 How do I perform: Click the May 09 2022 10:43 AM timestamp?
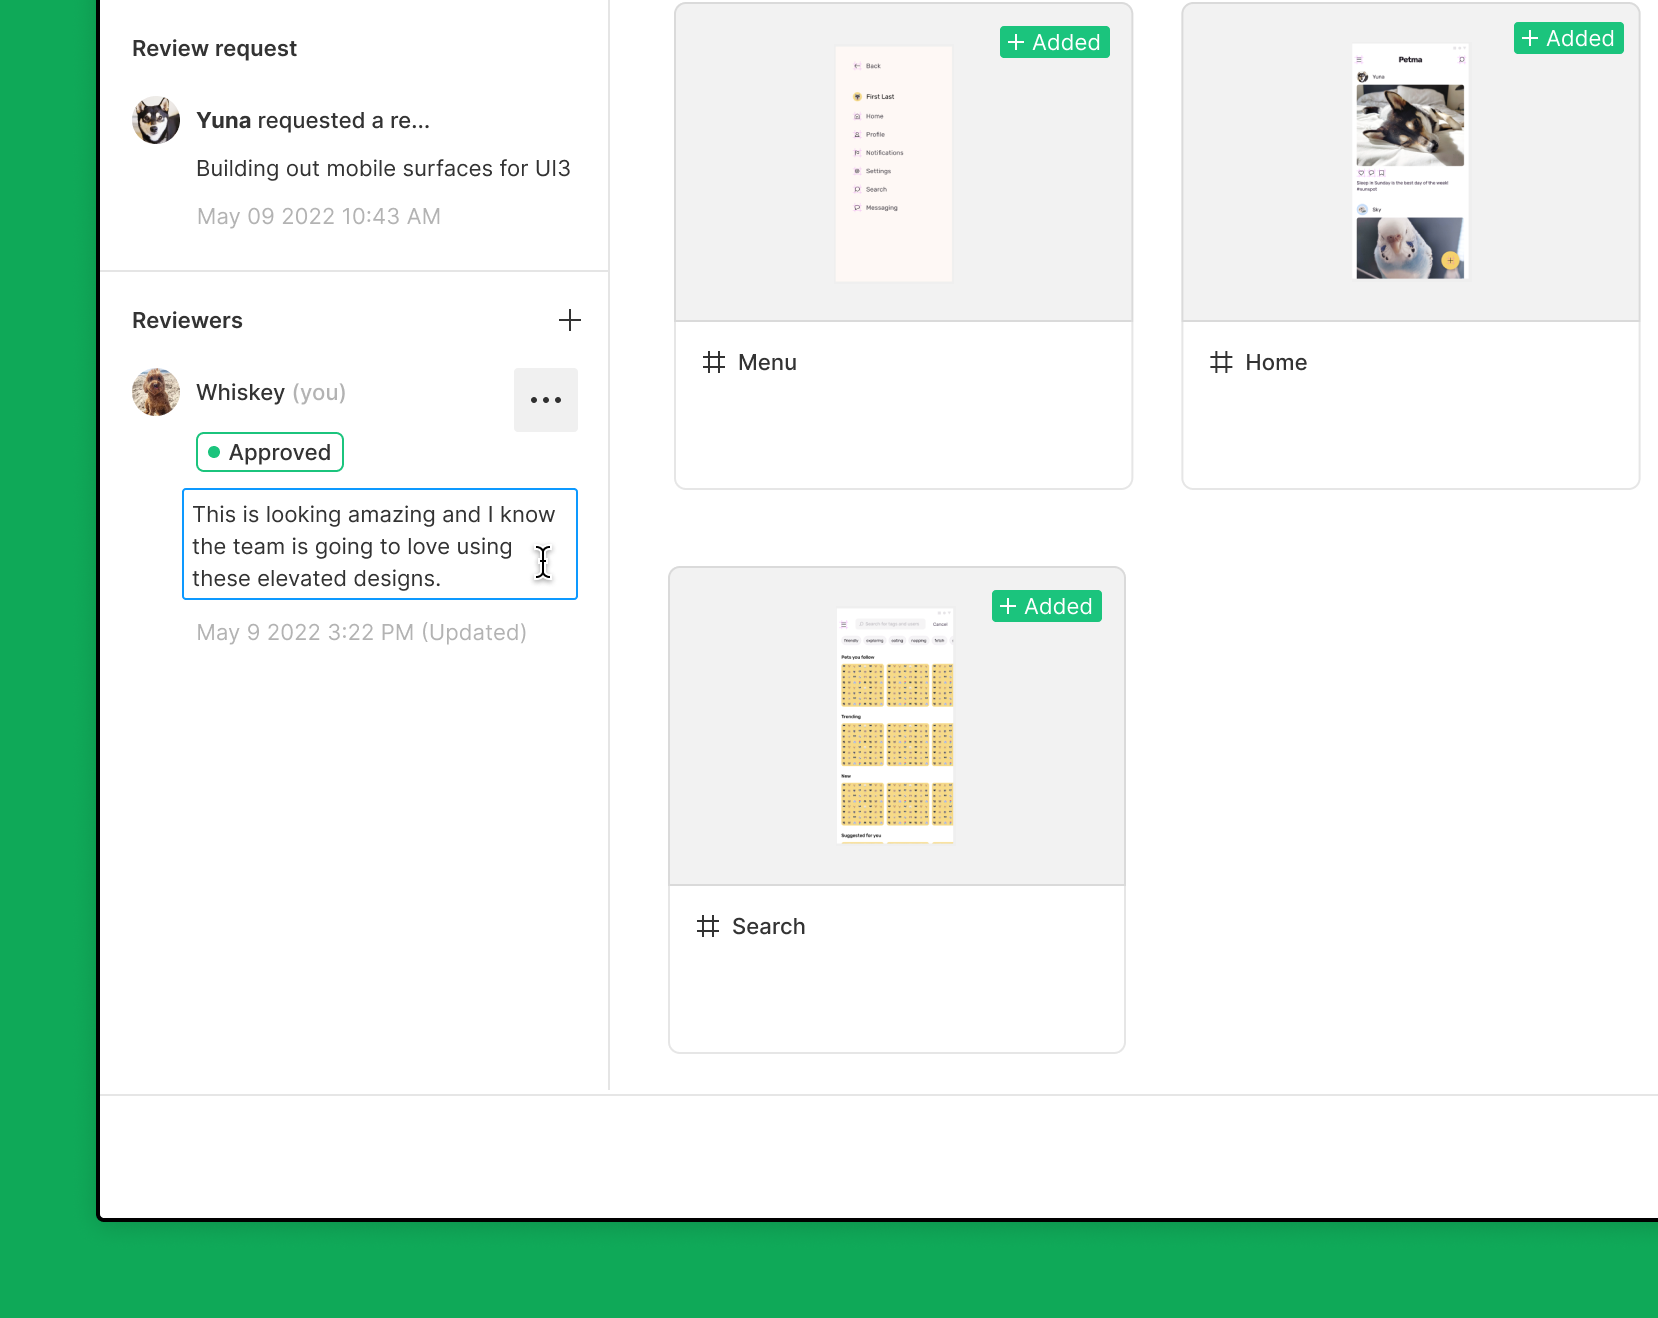pyautogui.click(x=319, y=216)
